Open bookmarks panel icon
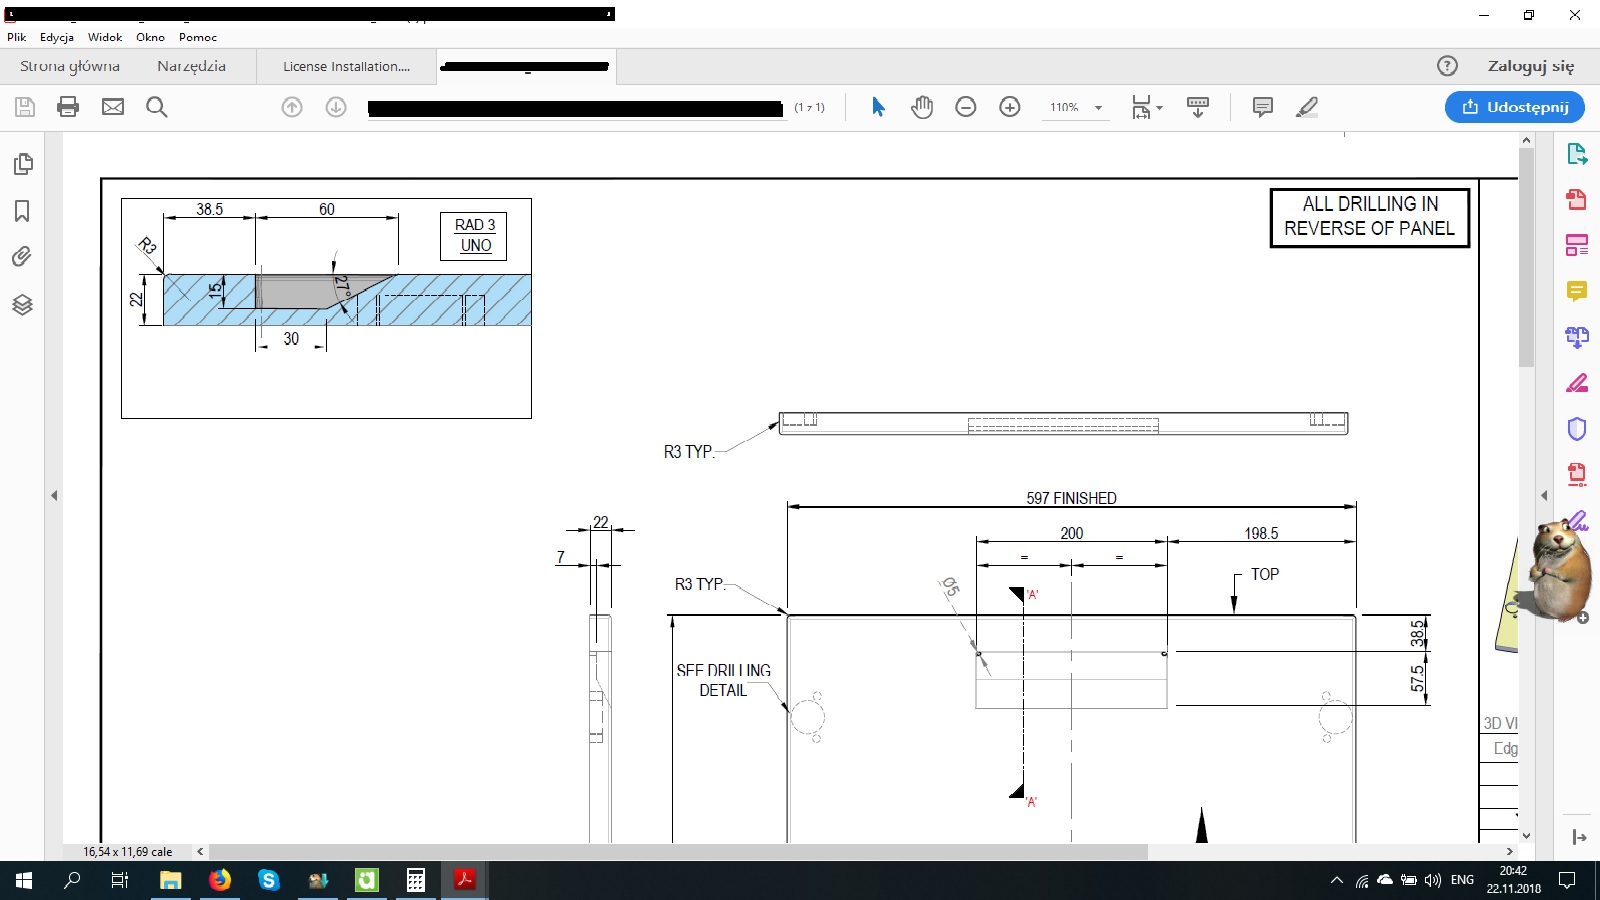 pyautogui.click(x=22, y=211)
